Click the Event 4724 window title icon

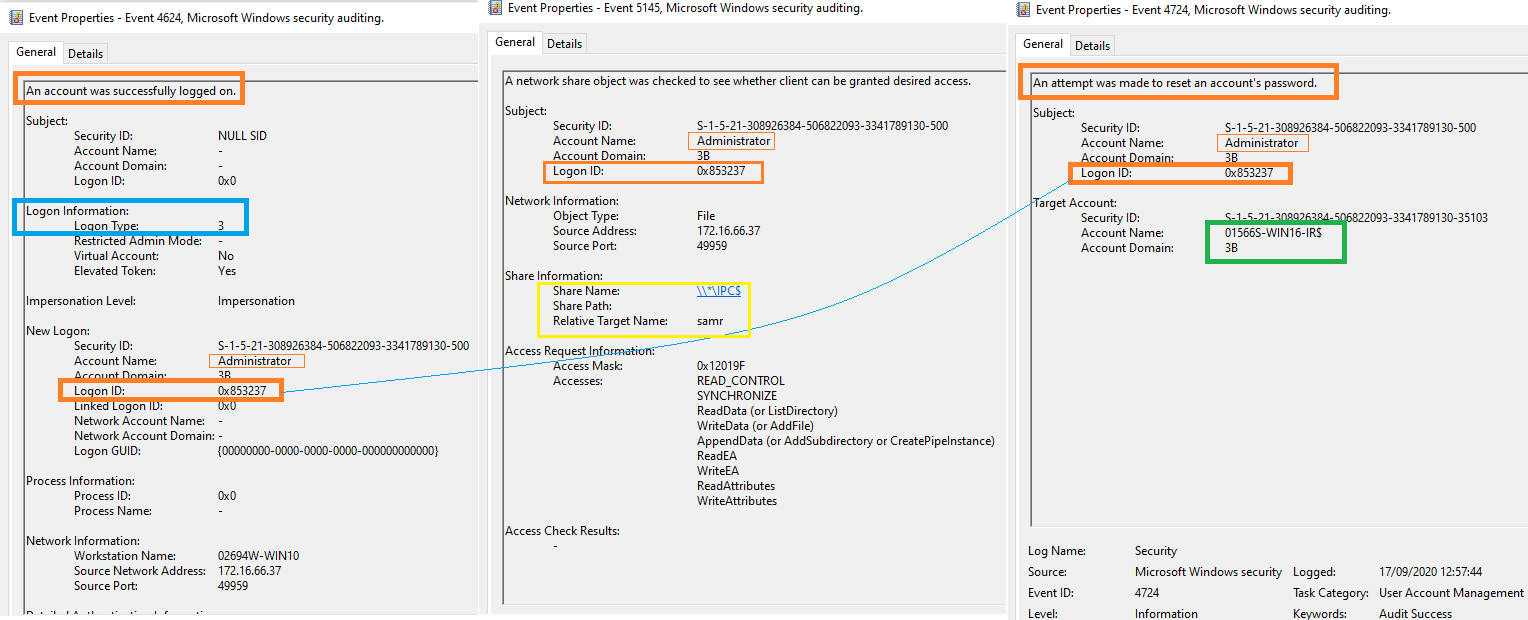click(x=1023, y=10)
